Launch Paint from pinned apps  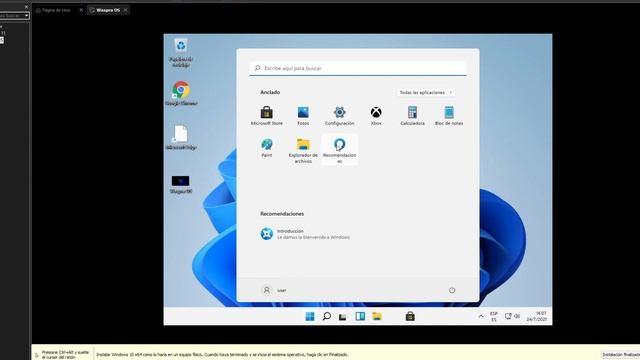click(x=267, y=148)
